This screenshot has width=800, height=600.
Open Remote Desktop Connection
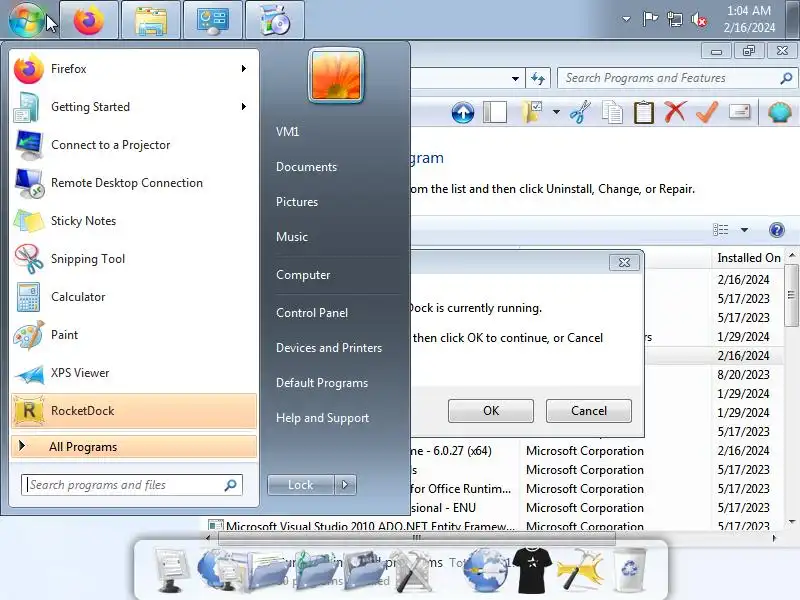[134, 183]
